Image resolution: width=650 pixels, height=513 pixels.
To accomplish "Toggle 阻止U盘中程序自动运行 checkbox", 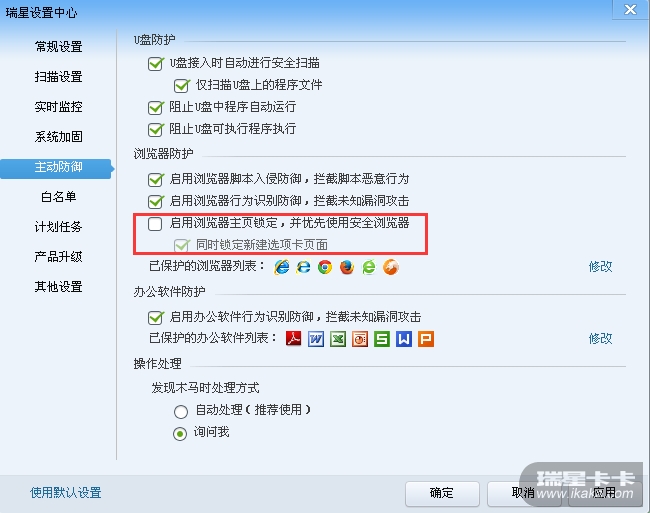I will [x=155, y=108].
